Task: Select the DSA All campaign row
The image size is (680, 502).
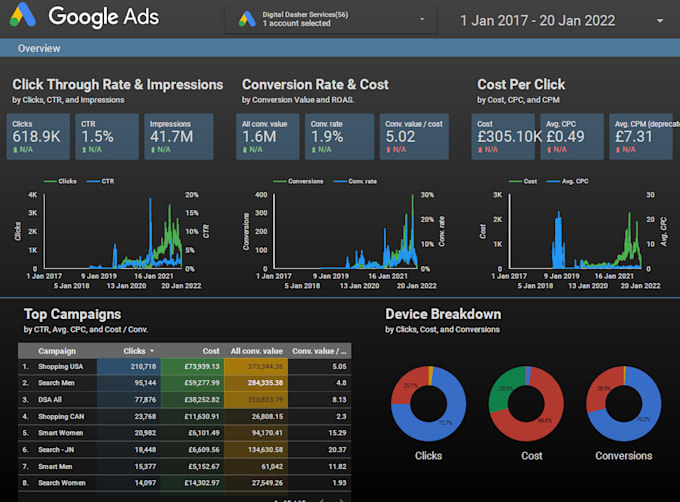Action: [x=185, y=400]
